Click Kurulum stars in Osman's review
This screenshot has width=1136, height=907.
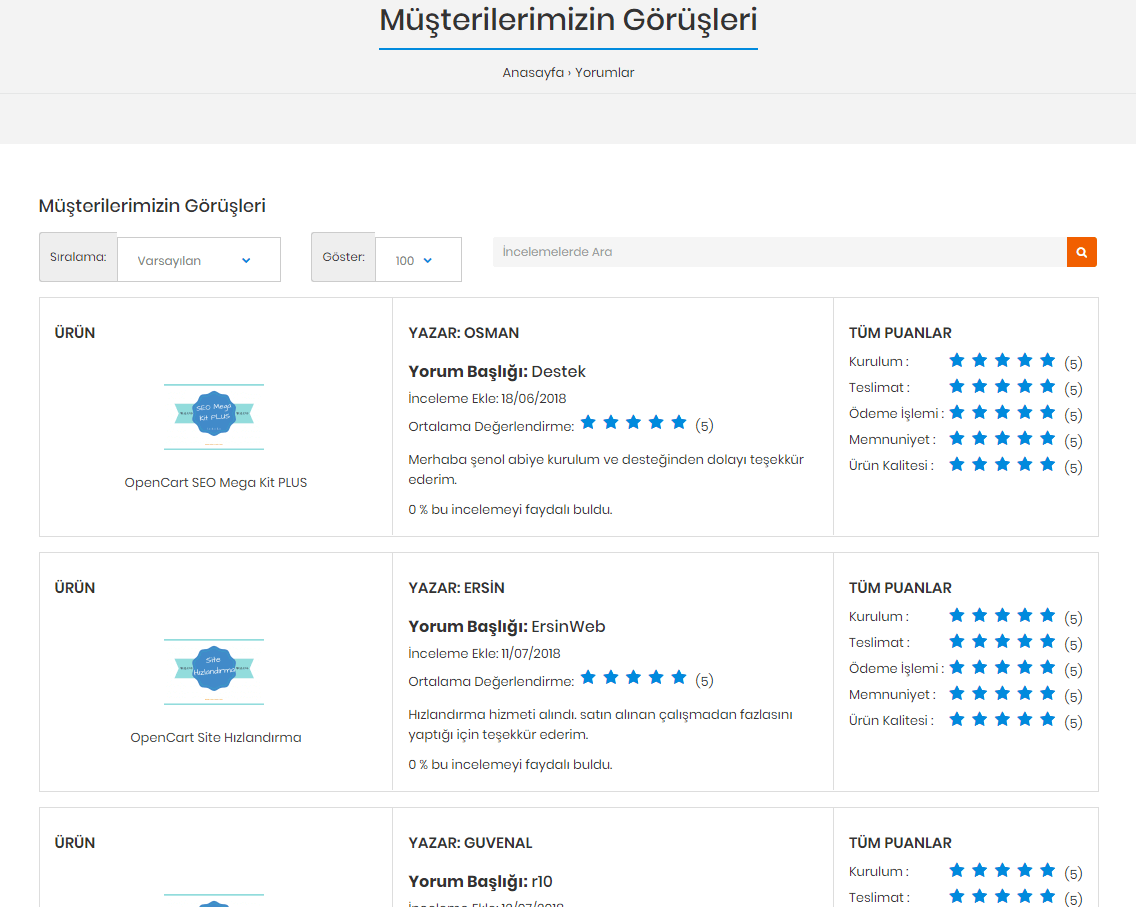1002,361
